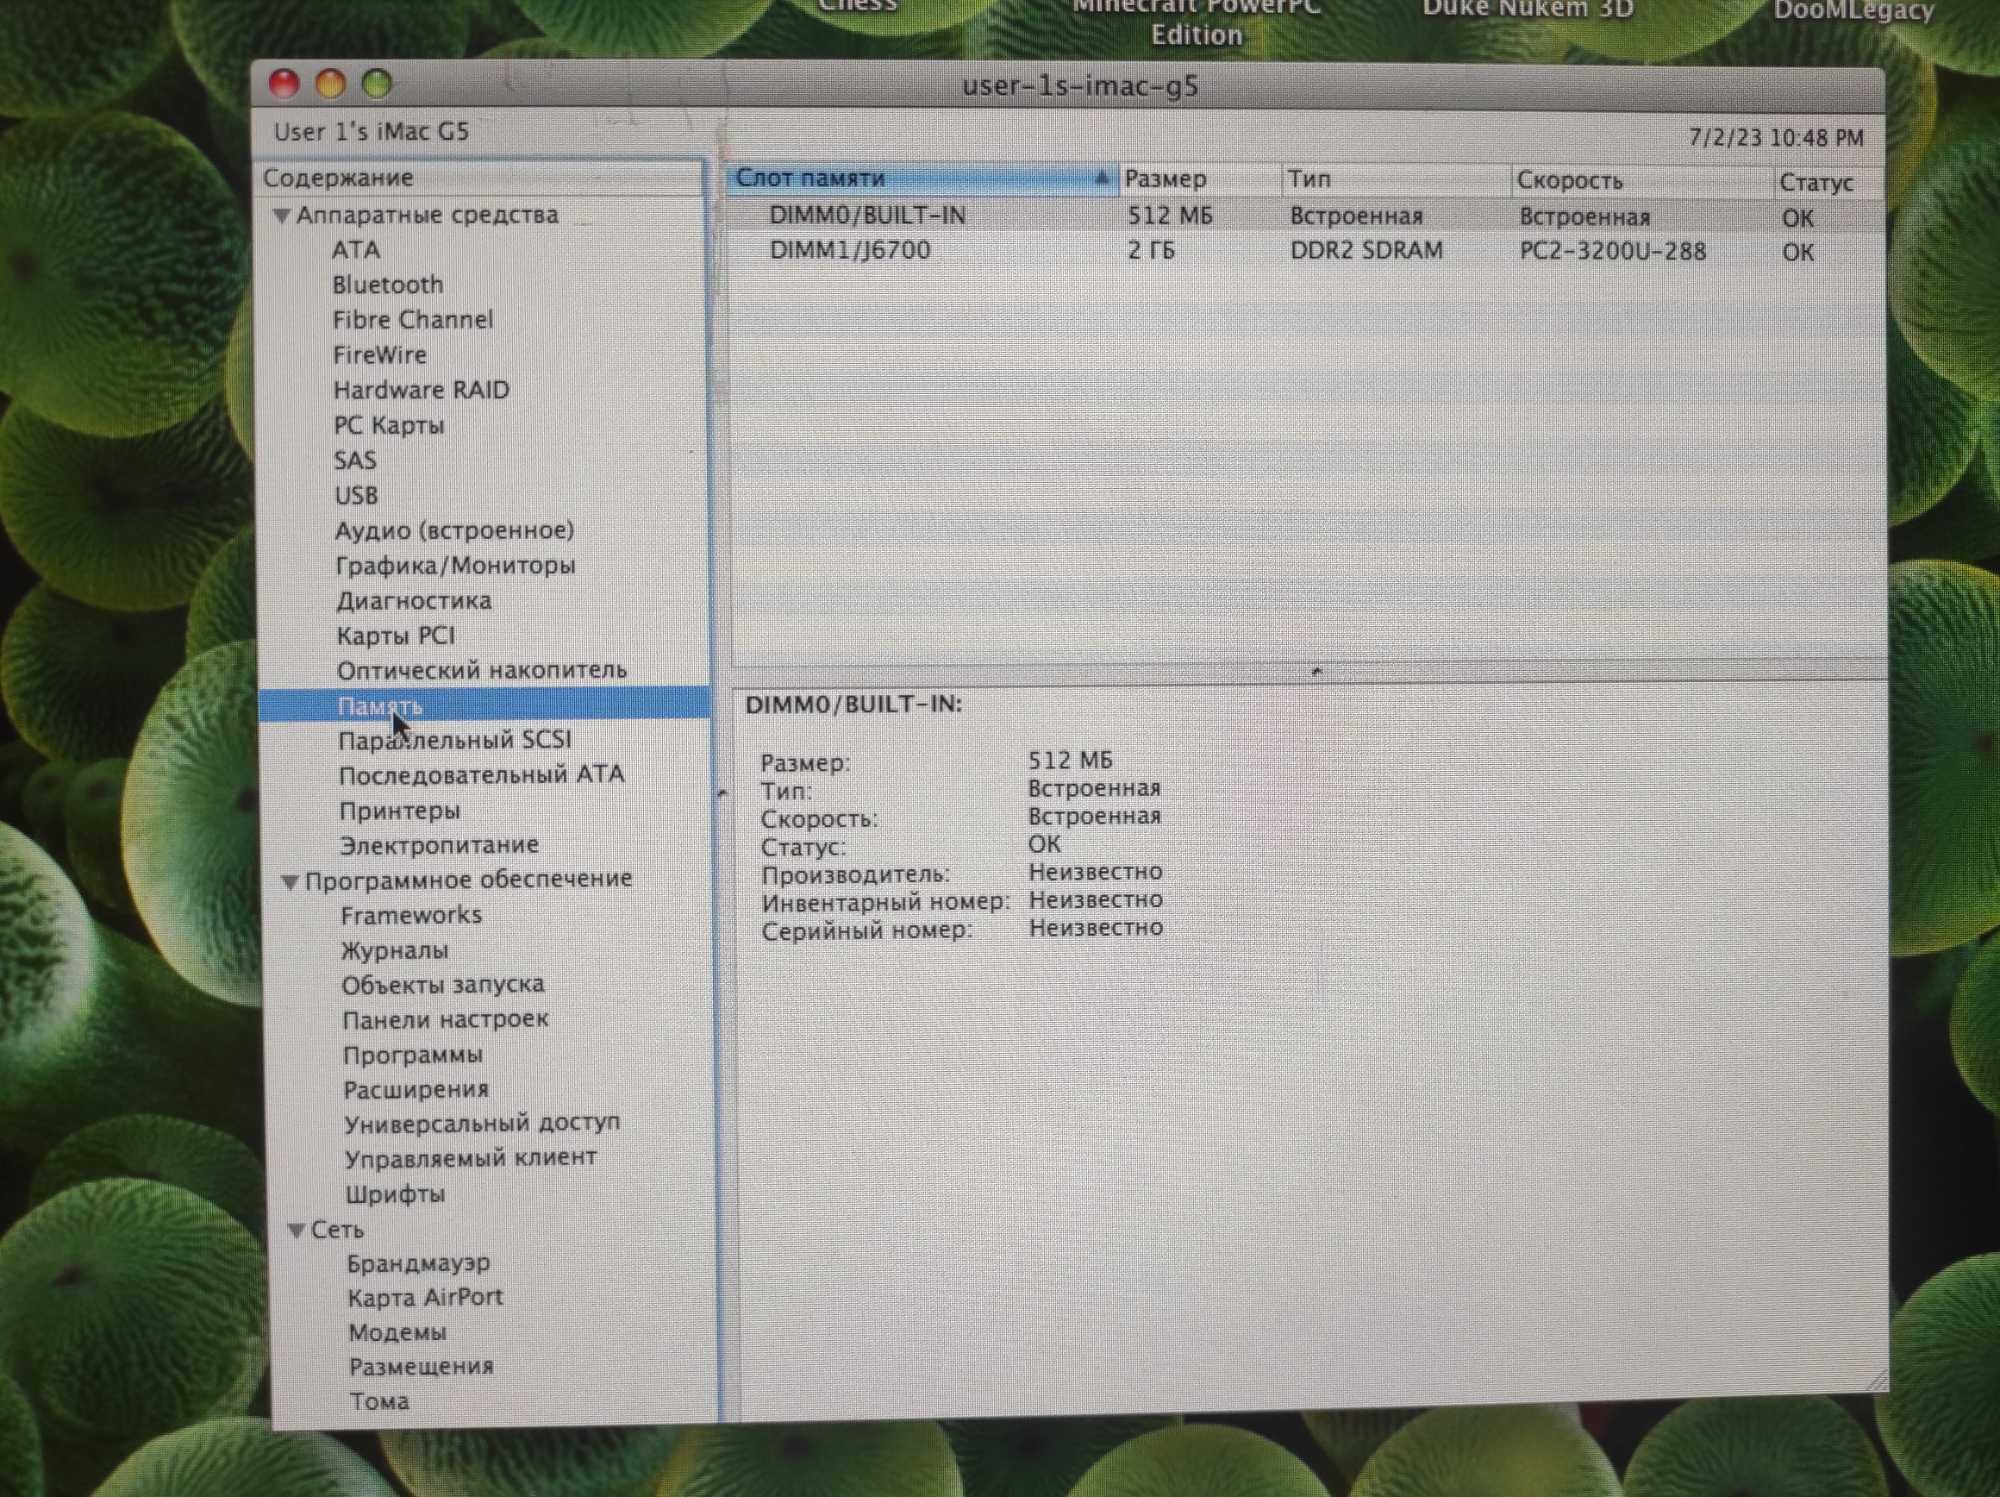Open Электропитание category

(x=439, y=845)
